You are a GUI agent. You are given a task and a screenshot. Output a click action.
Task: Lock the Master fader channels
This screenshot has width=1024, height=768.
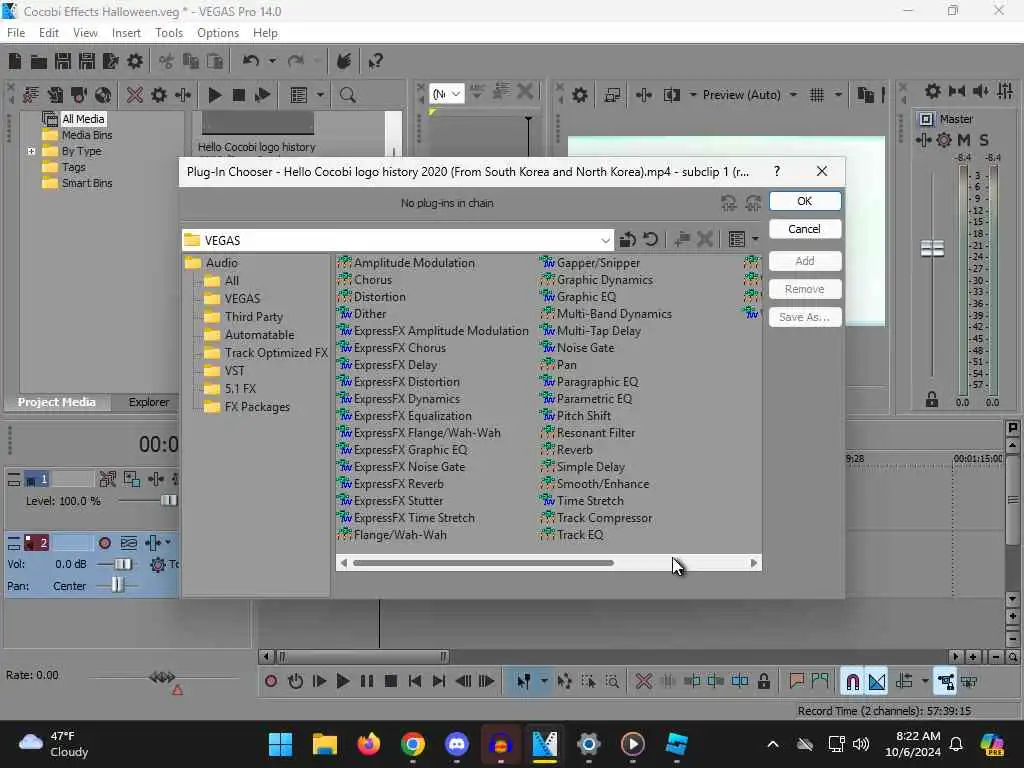[932, 400]
